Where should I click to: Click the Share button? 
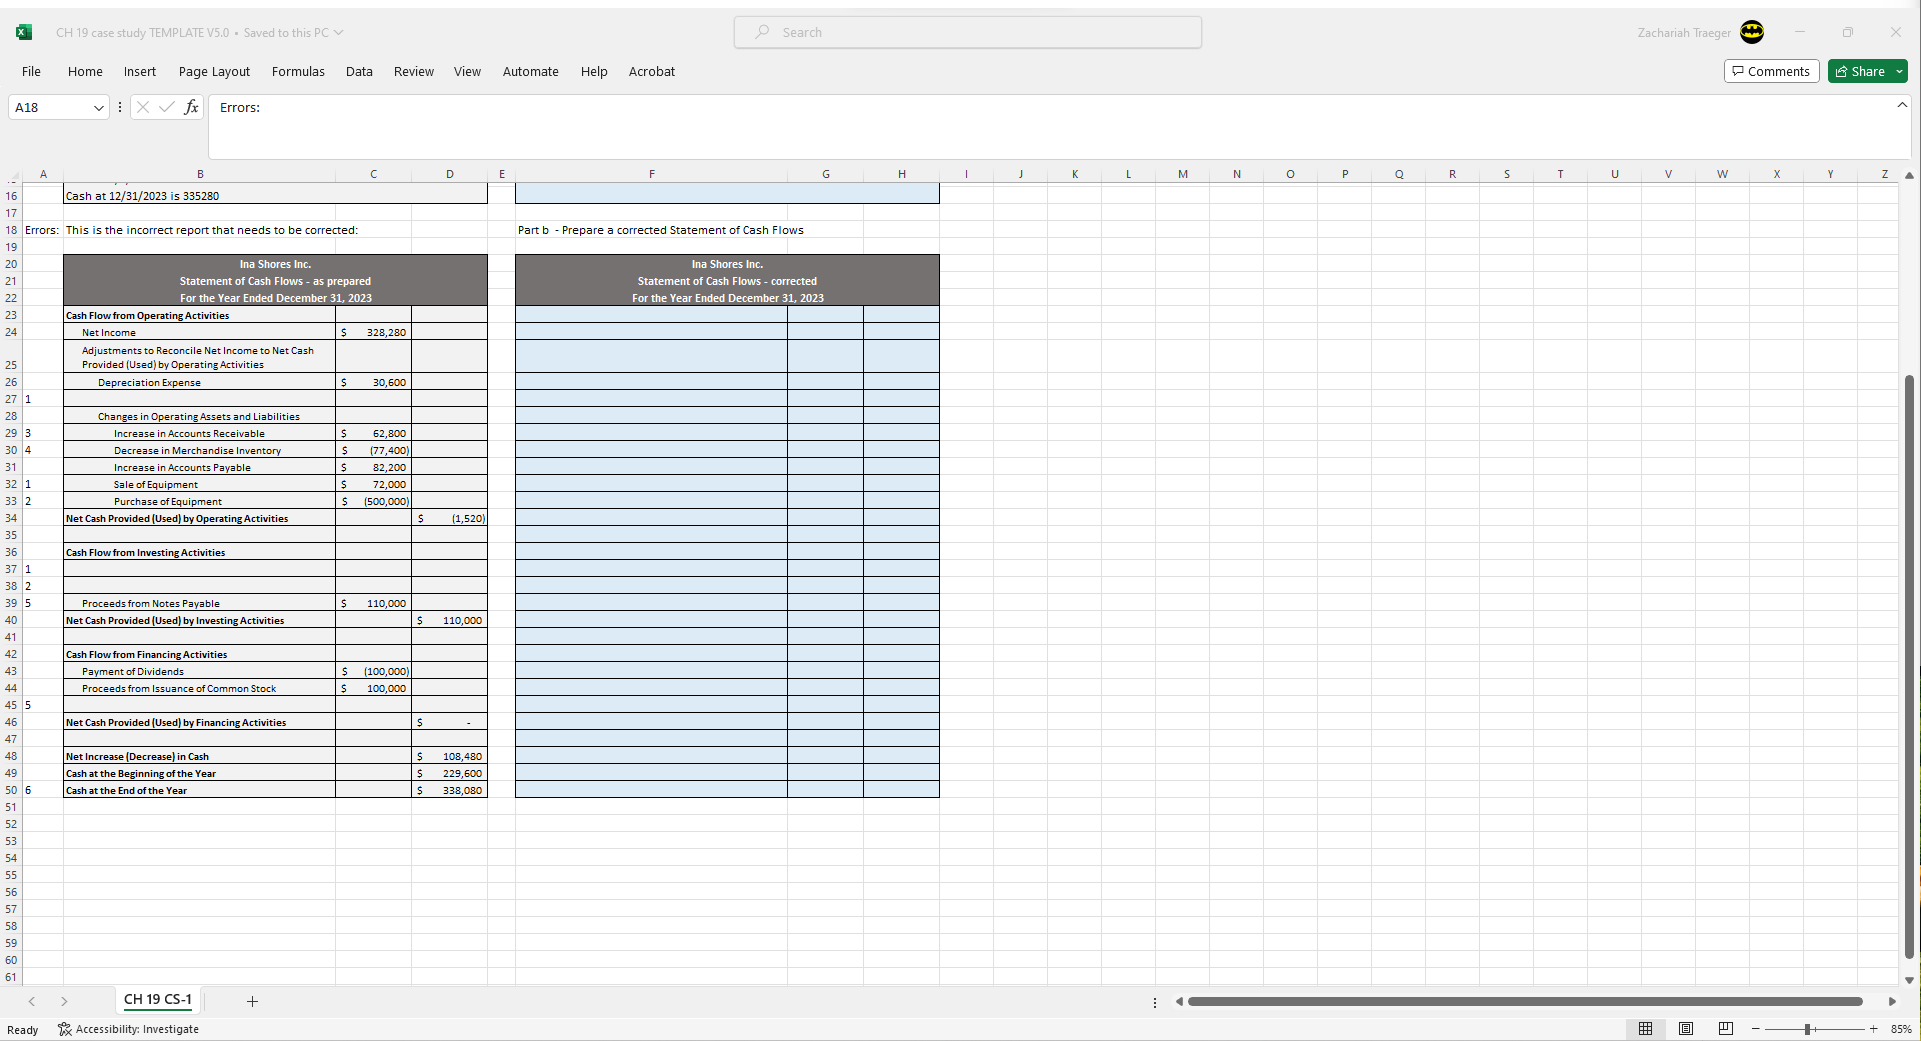pyautogui.click(x=1863, y=71)
